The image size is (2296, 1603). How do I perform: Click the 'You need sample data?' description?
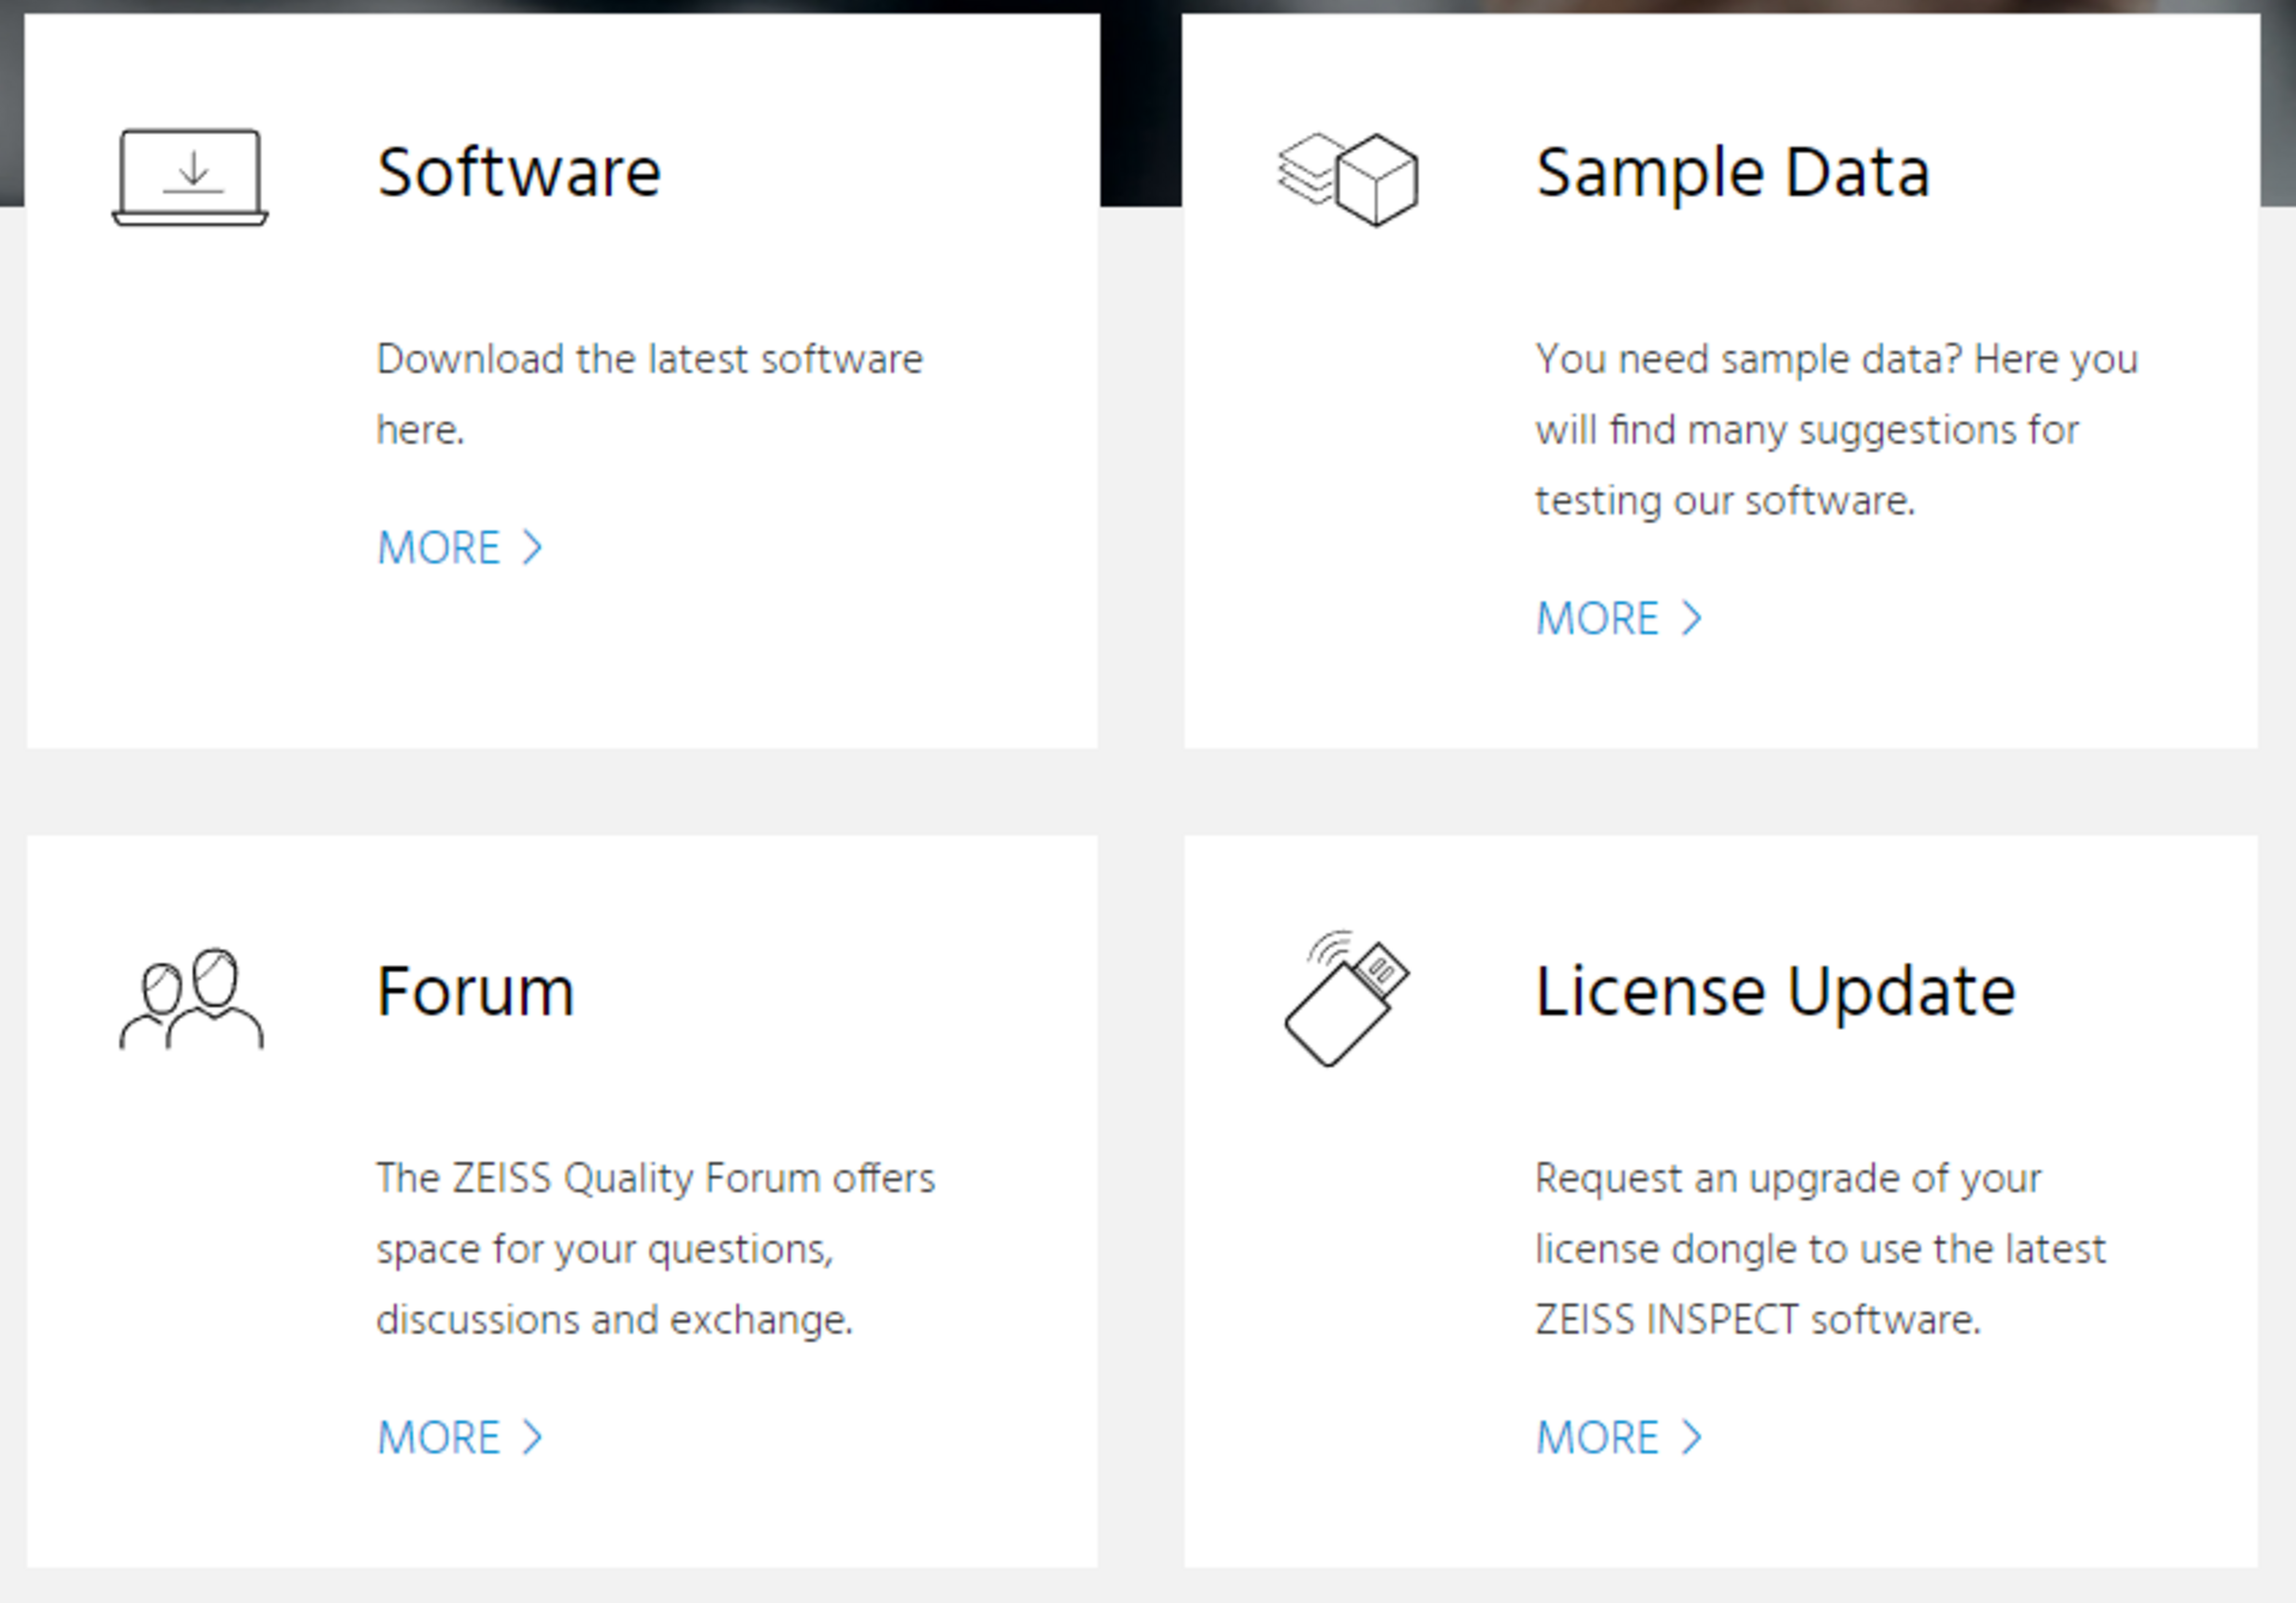coord(1835,429)
